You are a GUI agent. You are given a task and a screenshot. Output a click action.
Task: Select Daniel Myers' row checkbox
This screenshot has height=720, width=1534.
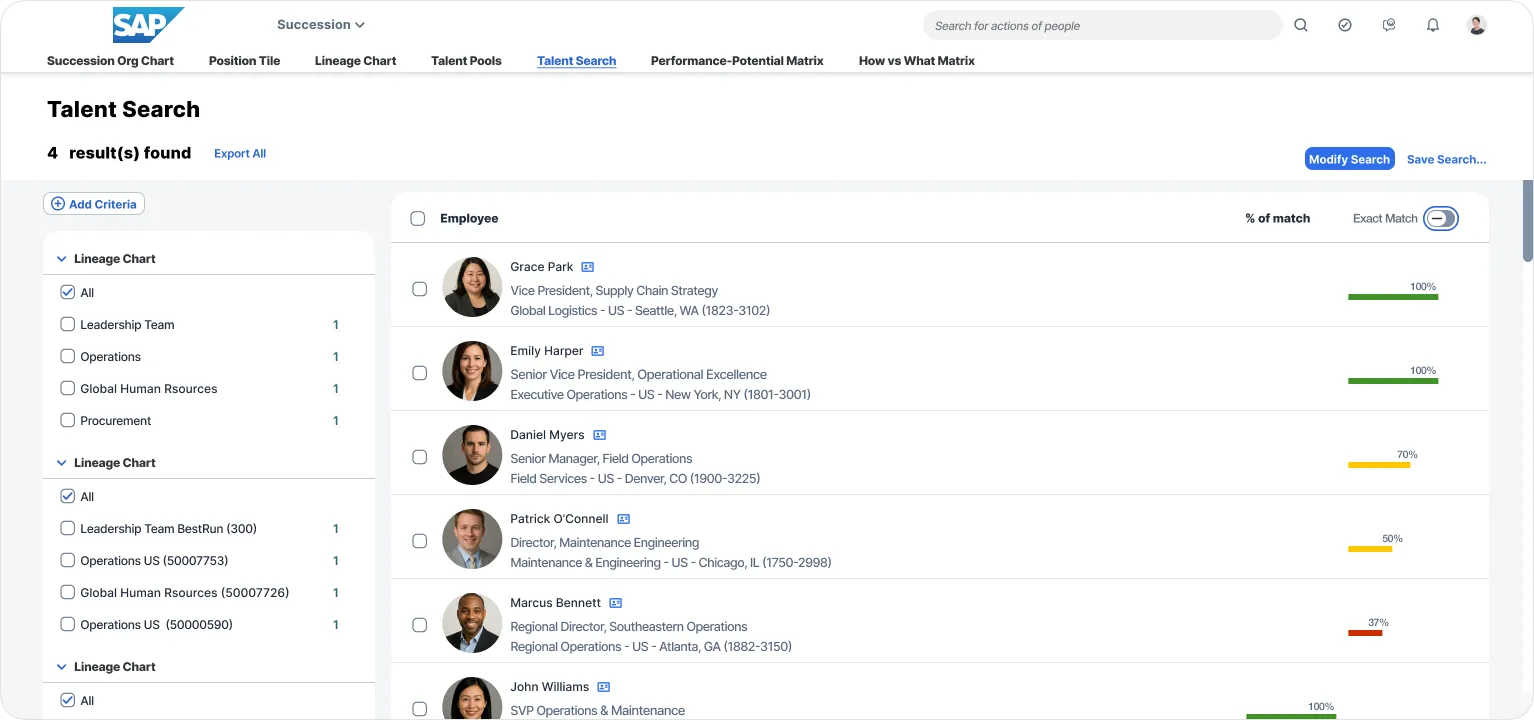coord(418,456)
